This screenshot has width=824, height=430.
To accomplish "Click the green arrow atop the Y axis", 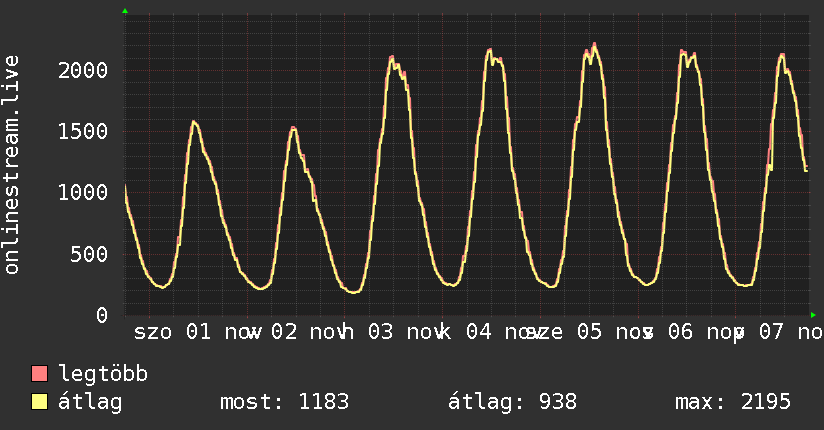I will pyautogui.click(x=125, y=11).
